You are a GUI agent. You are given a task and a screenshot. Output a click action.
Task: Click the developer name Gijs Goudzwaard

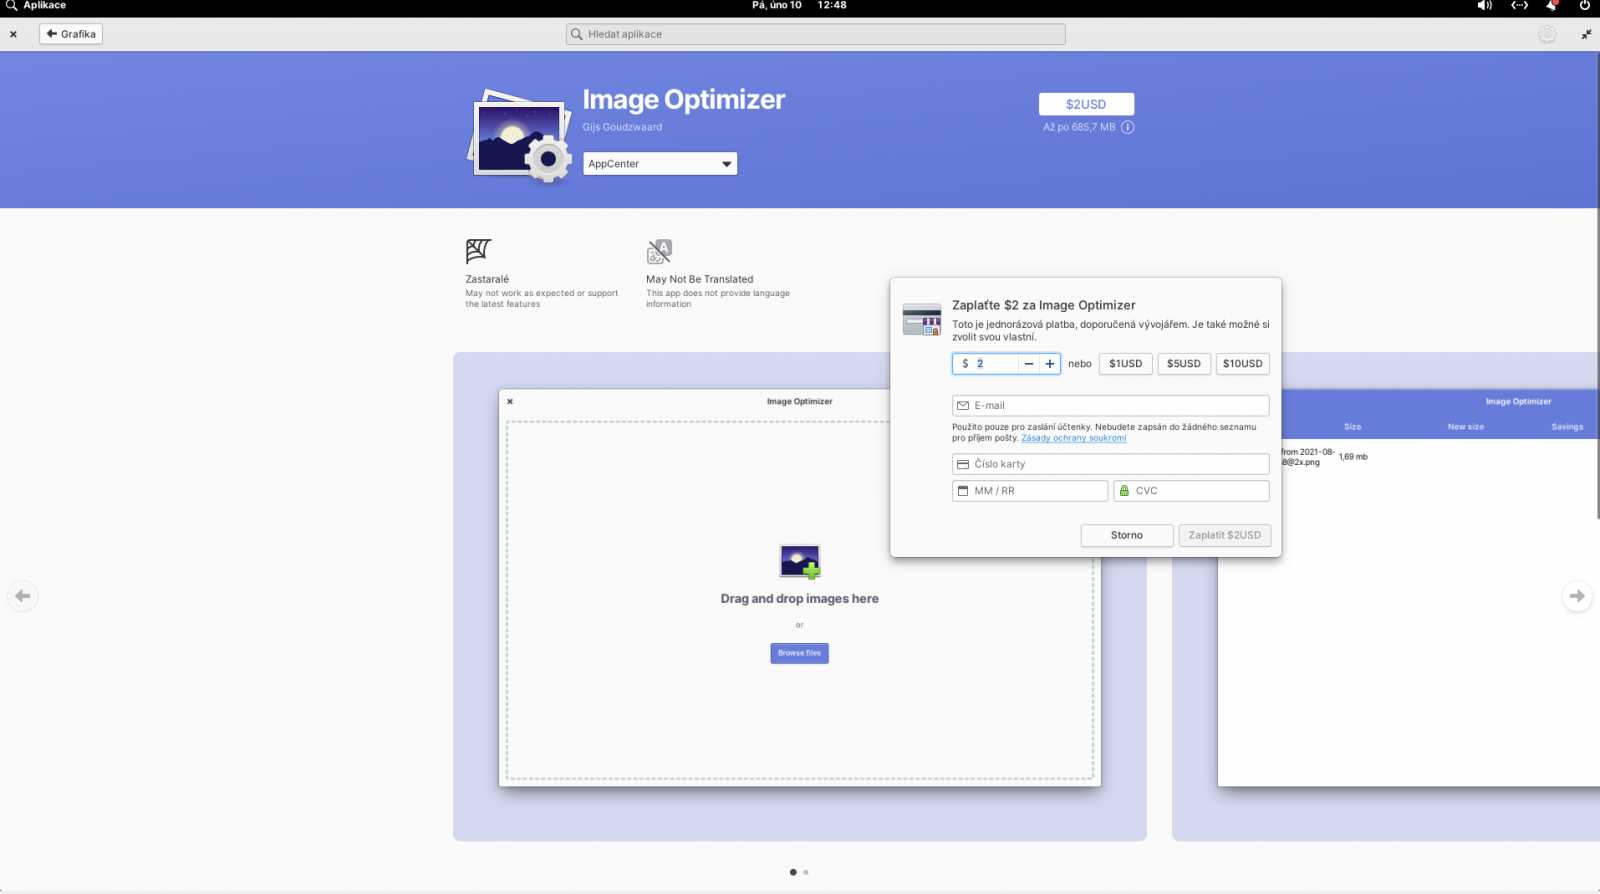[622, 127]
